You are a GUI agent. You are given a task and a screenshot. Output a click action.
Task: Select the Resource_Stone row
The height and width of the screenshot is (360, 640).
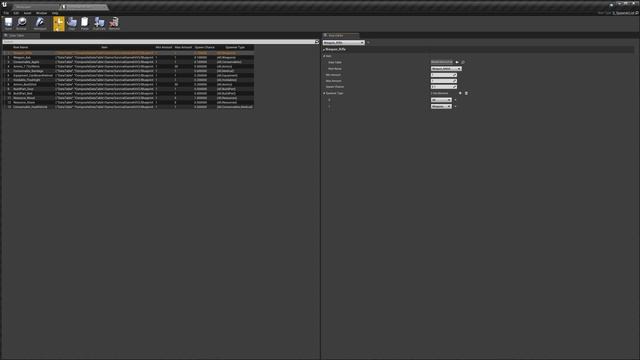pyautogui.click(x=129, y=102)
